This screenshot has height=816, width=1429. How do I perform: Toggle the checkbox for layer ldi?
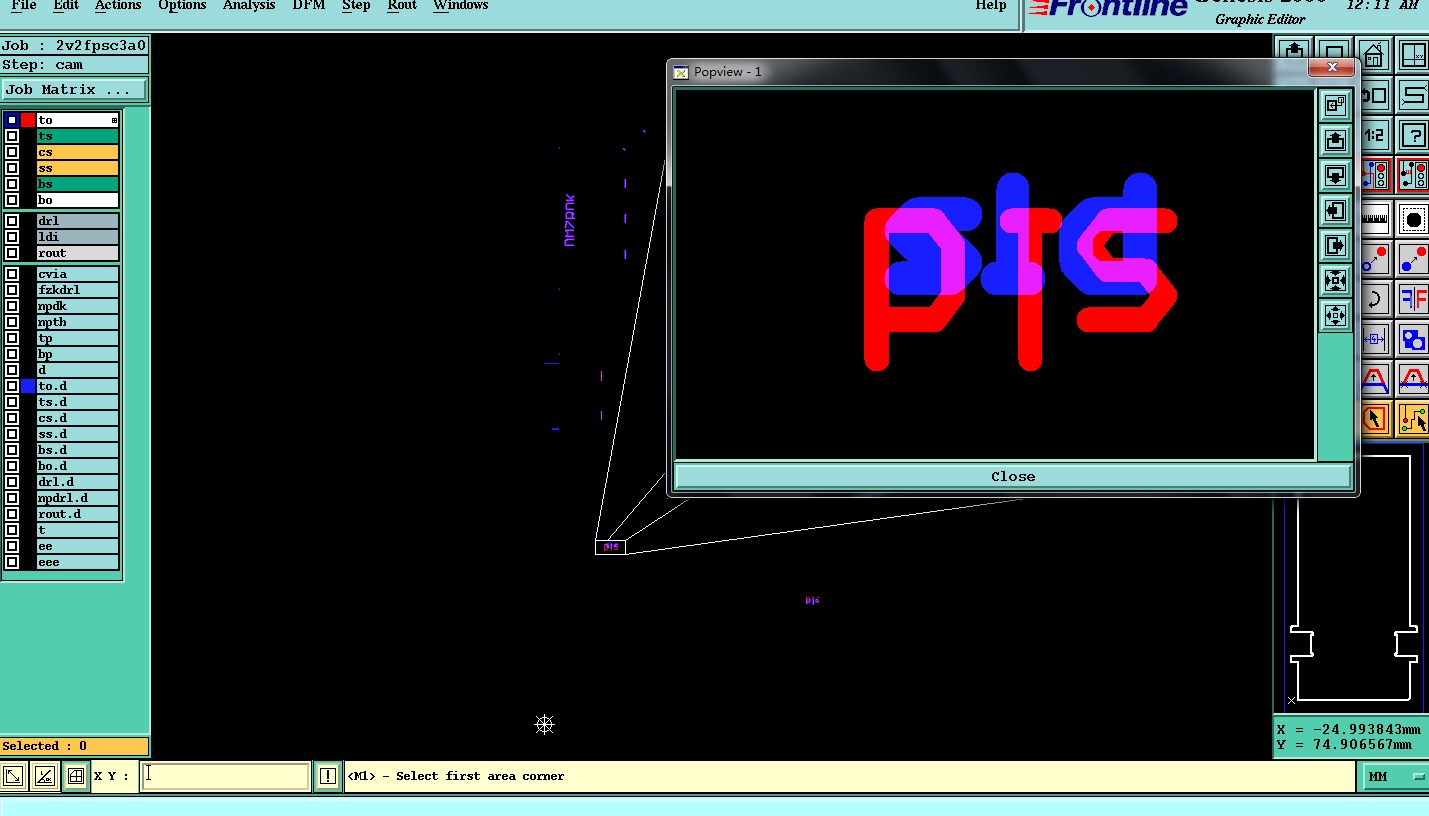tap(12, 237)
